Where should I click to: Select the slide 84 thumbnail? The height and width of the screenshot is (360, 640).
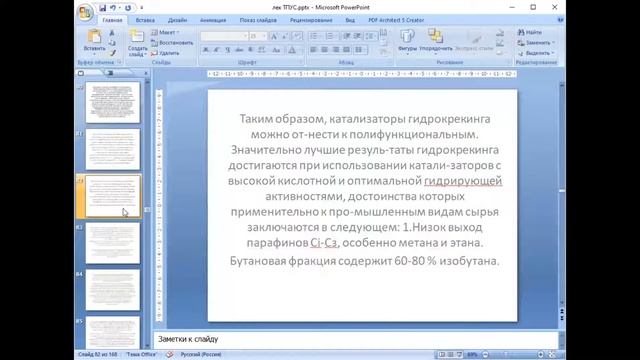[113, 290]
